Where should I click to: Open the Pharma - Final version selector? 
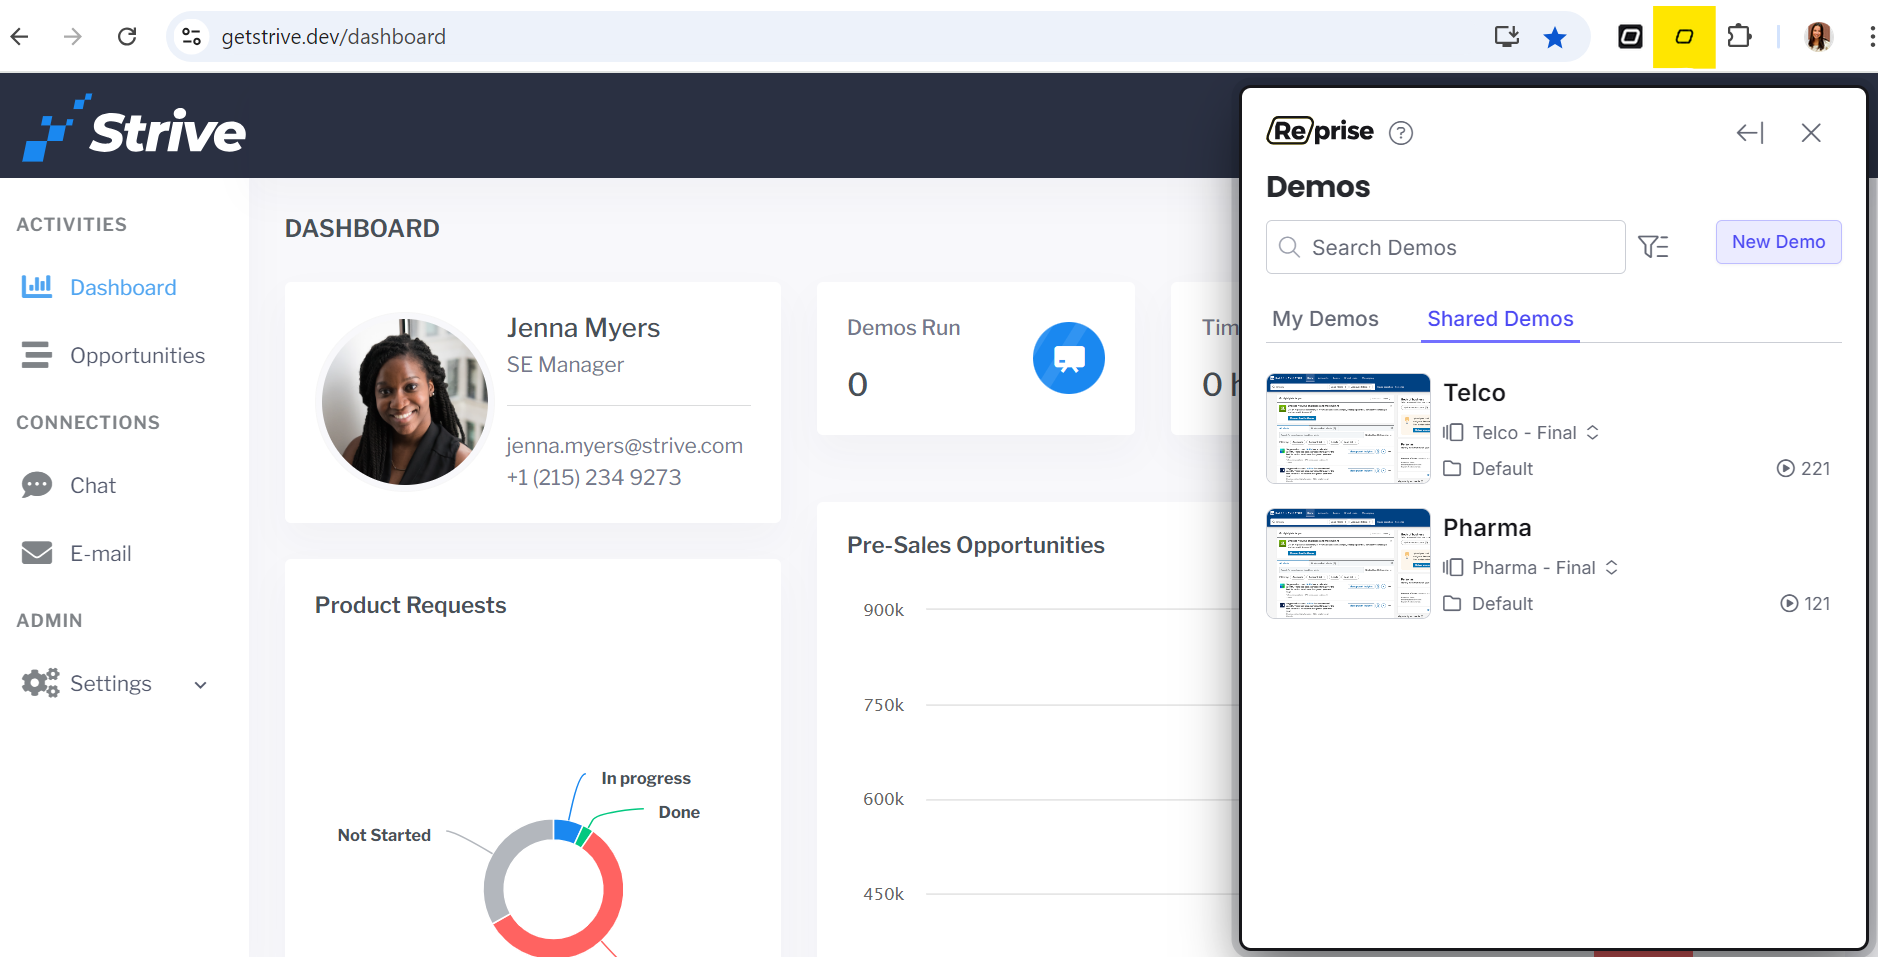[1611, 567]
